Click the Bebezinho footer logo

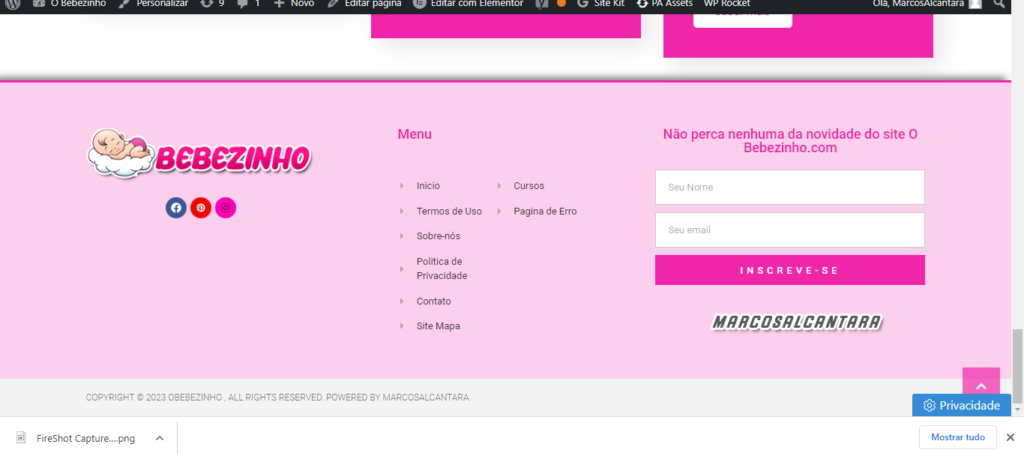coord(200,154)
